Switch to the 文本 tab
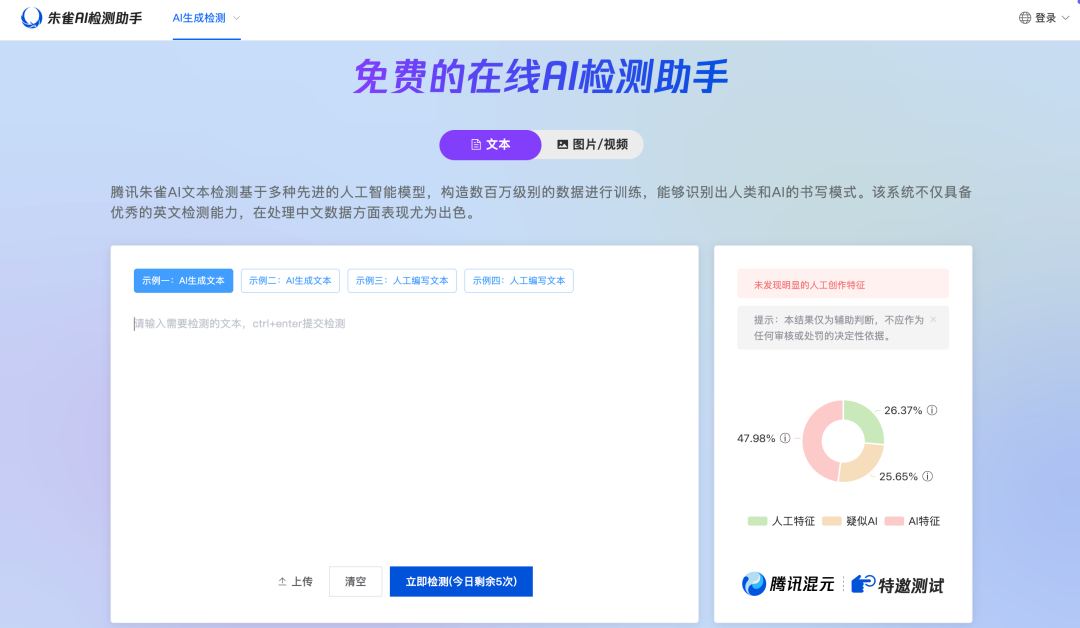Viewport: 1080px width, 628px height. click(x=489, y=144)
